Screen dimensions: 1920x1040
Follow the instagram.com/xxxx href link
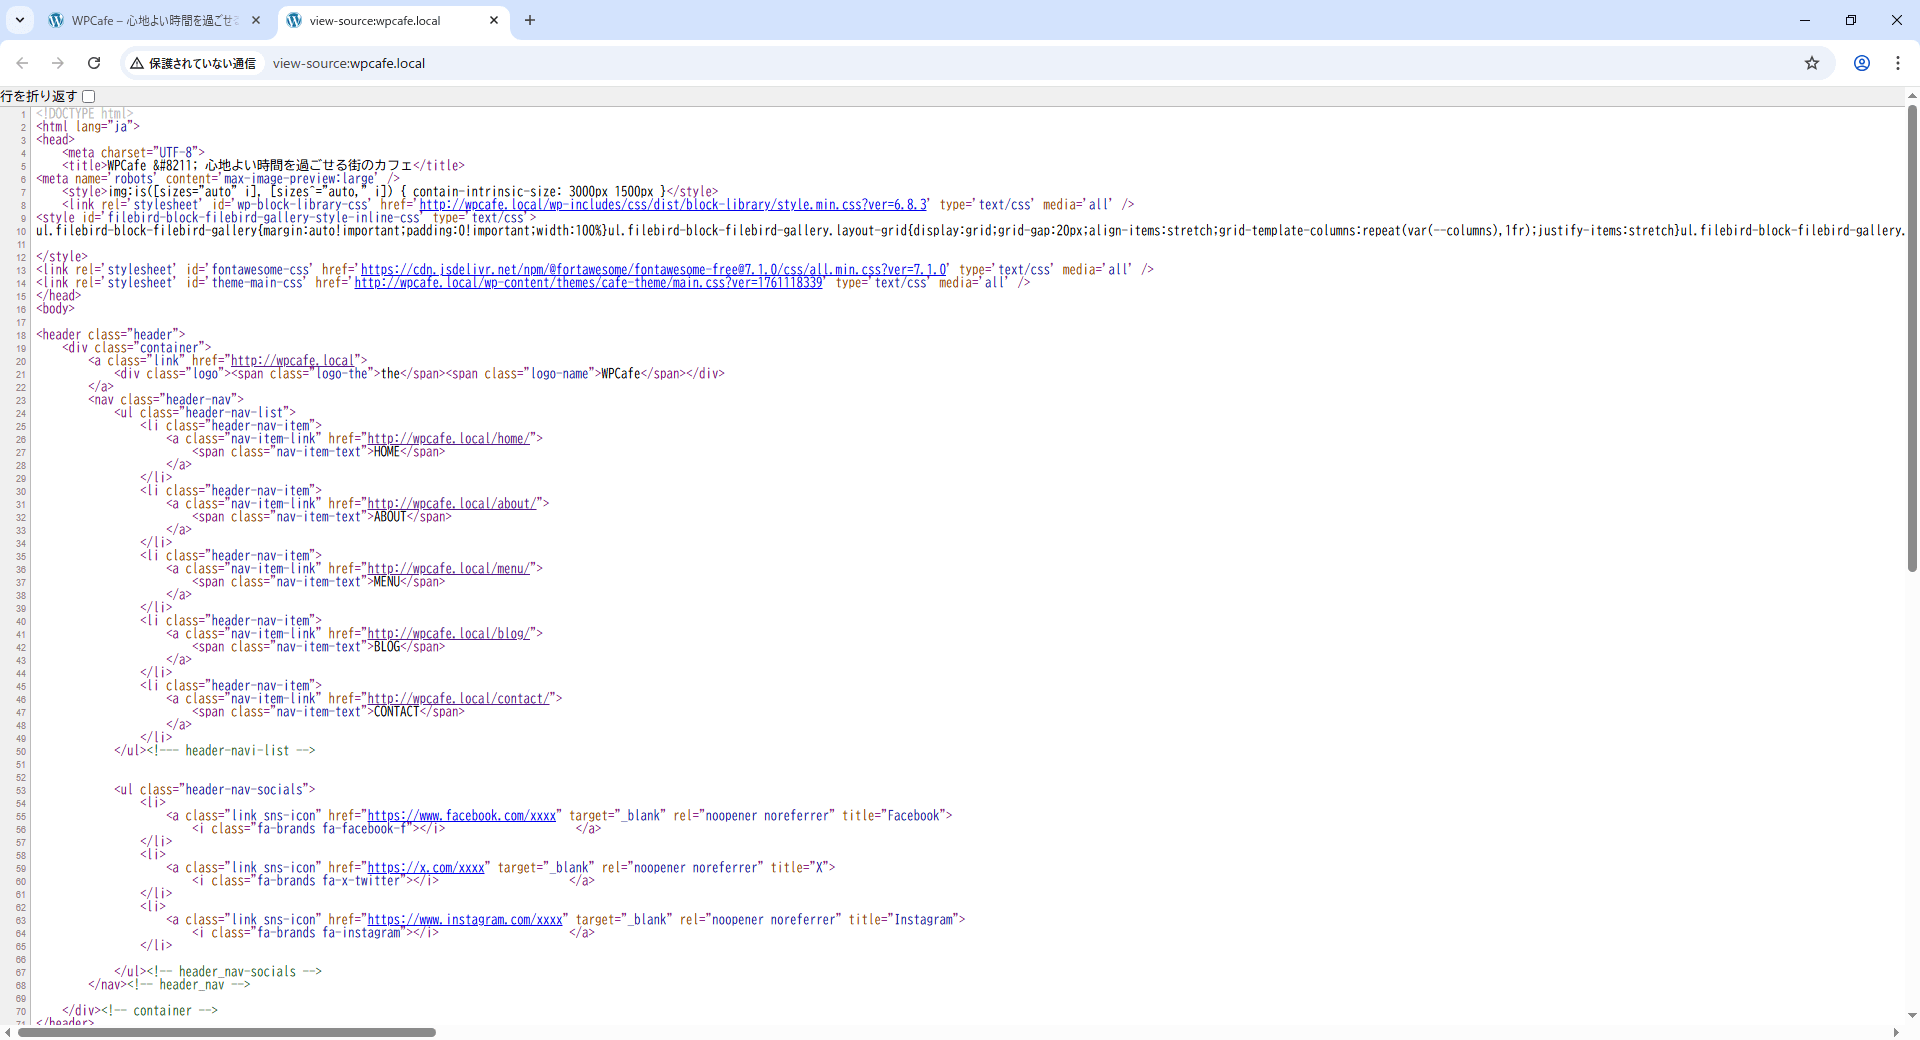[x=465, y=920]
